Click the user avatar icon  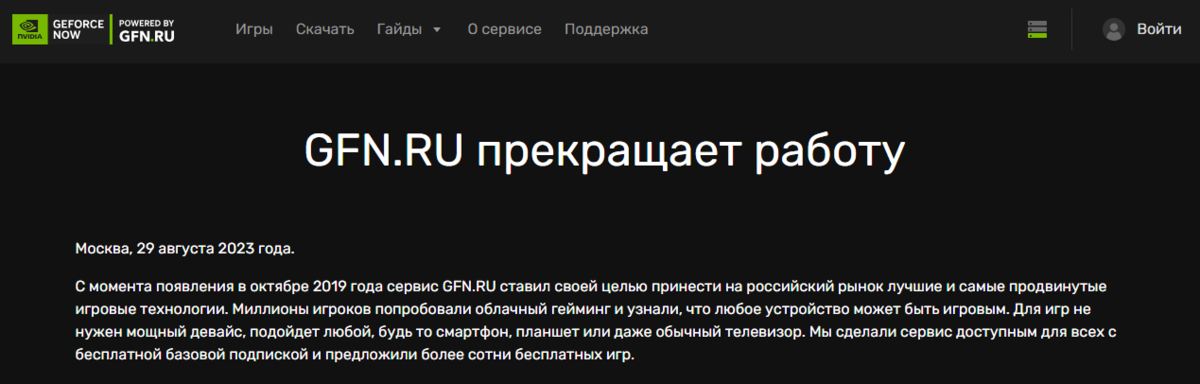coord(1114,30)
